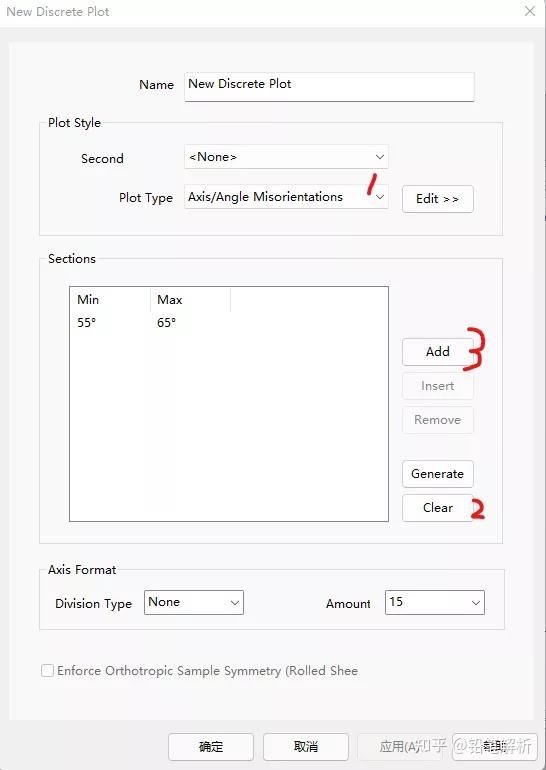Select the 55° Min cell in Sections list
The height and width of the screenshot is (770, 546).
click(x=86, y=323)
